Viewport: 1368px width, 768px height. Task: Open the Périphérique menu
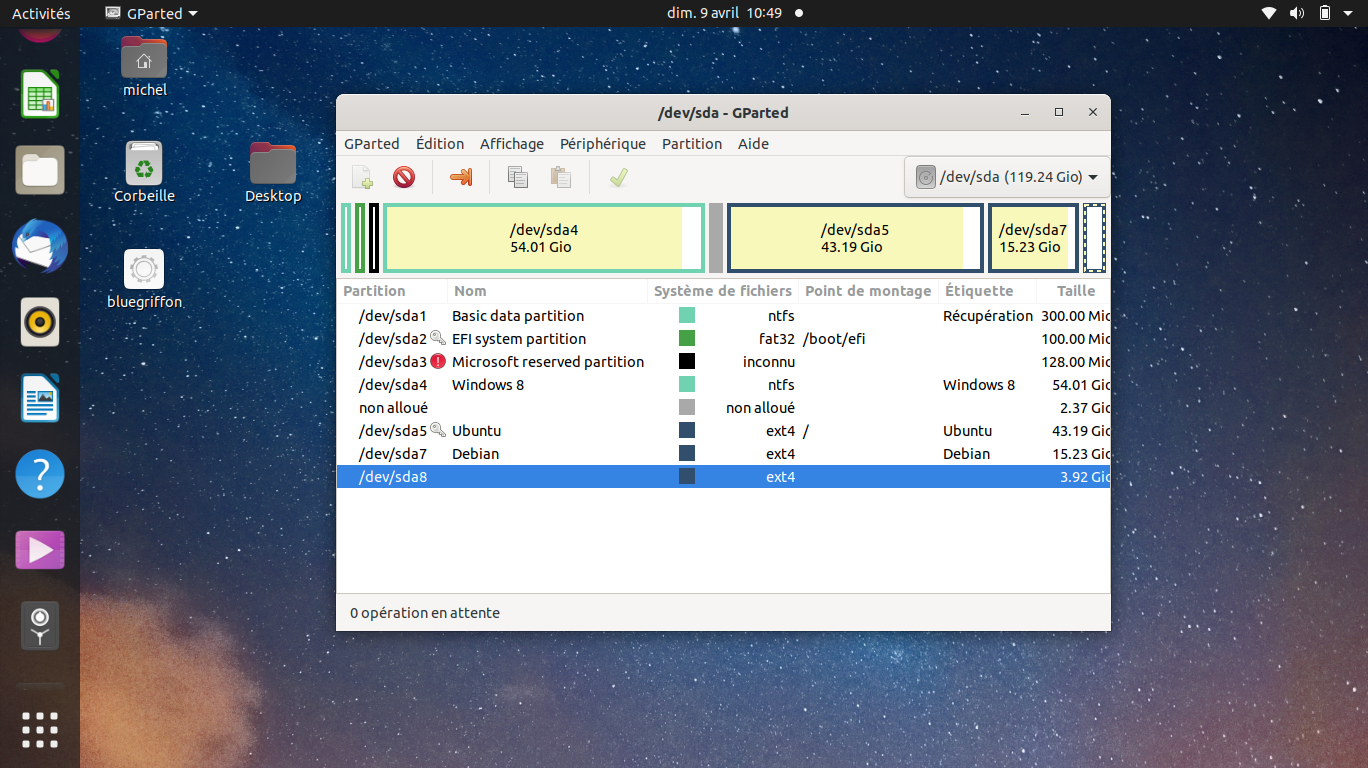602,144
